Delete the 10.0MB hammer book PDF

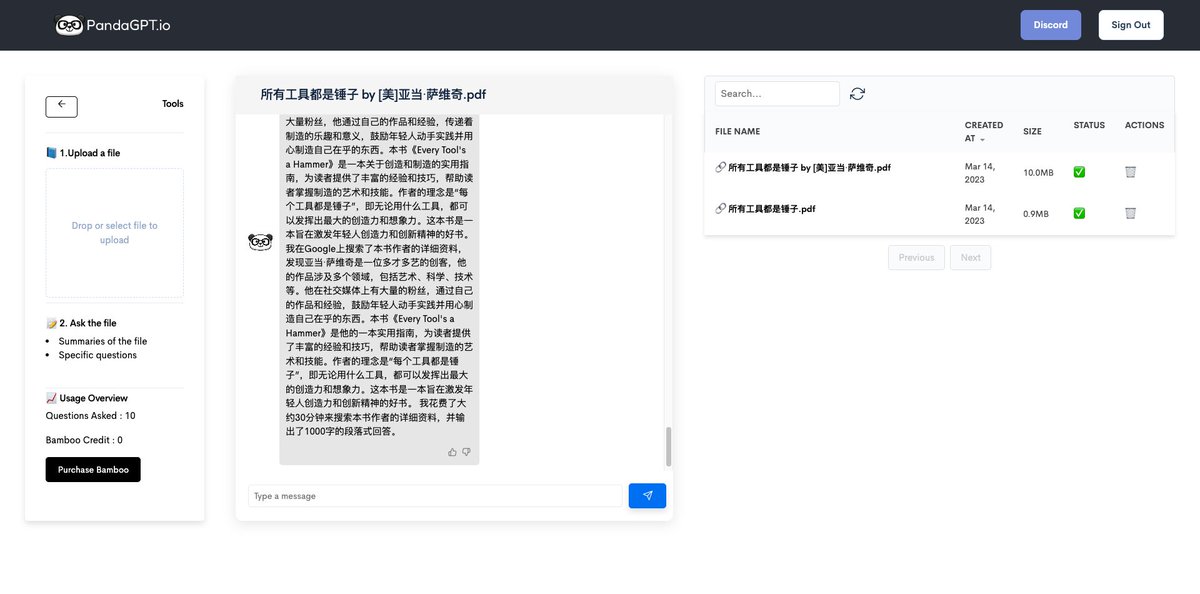point(1130,171)
